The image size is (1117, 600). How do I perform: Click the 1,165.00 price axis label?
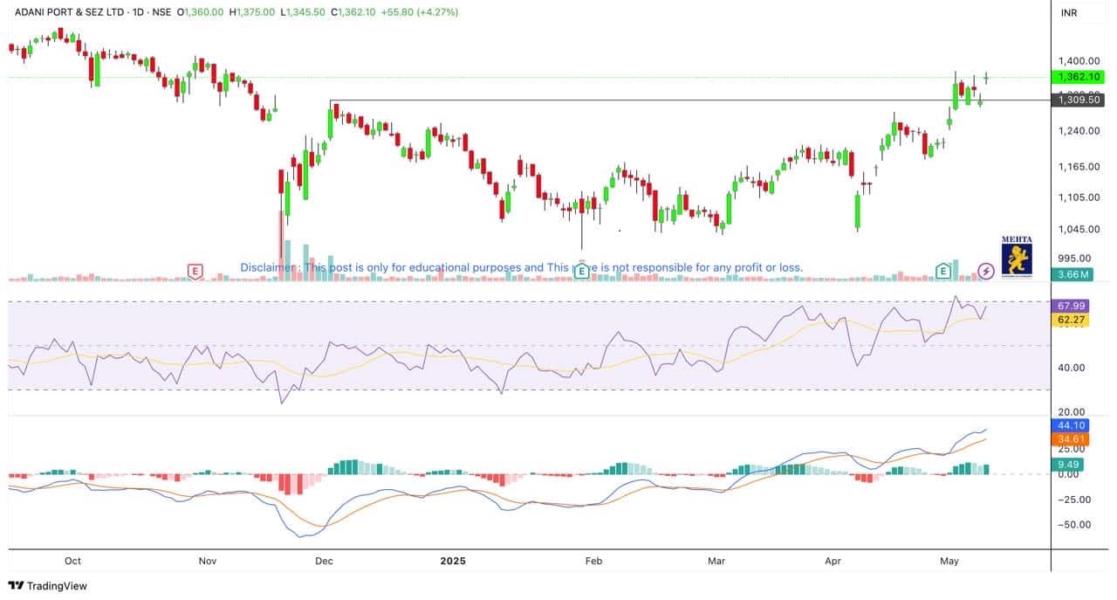(1079, 167)
